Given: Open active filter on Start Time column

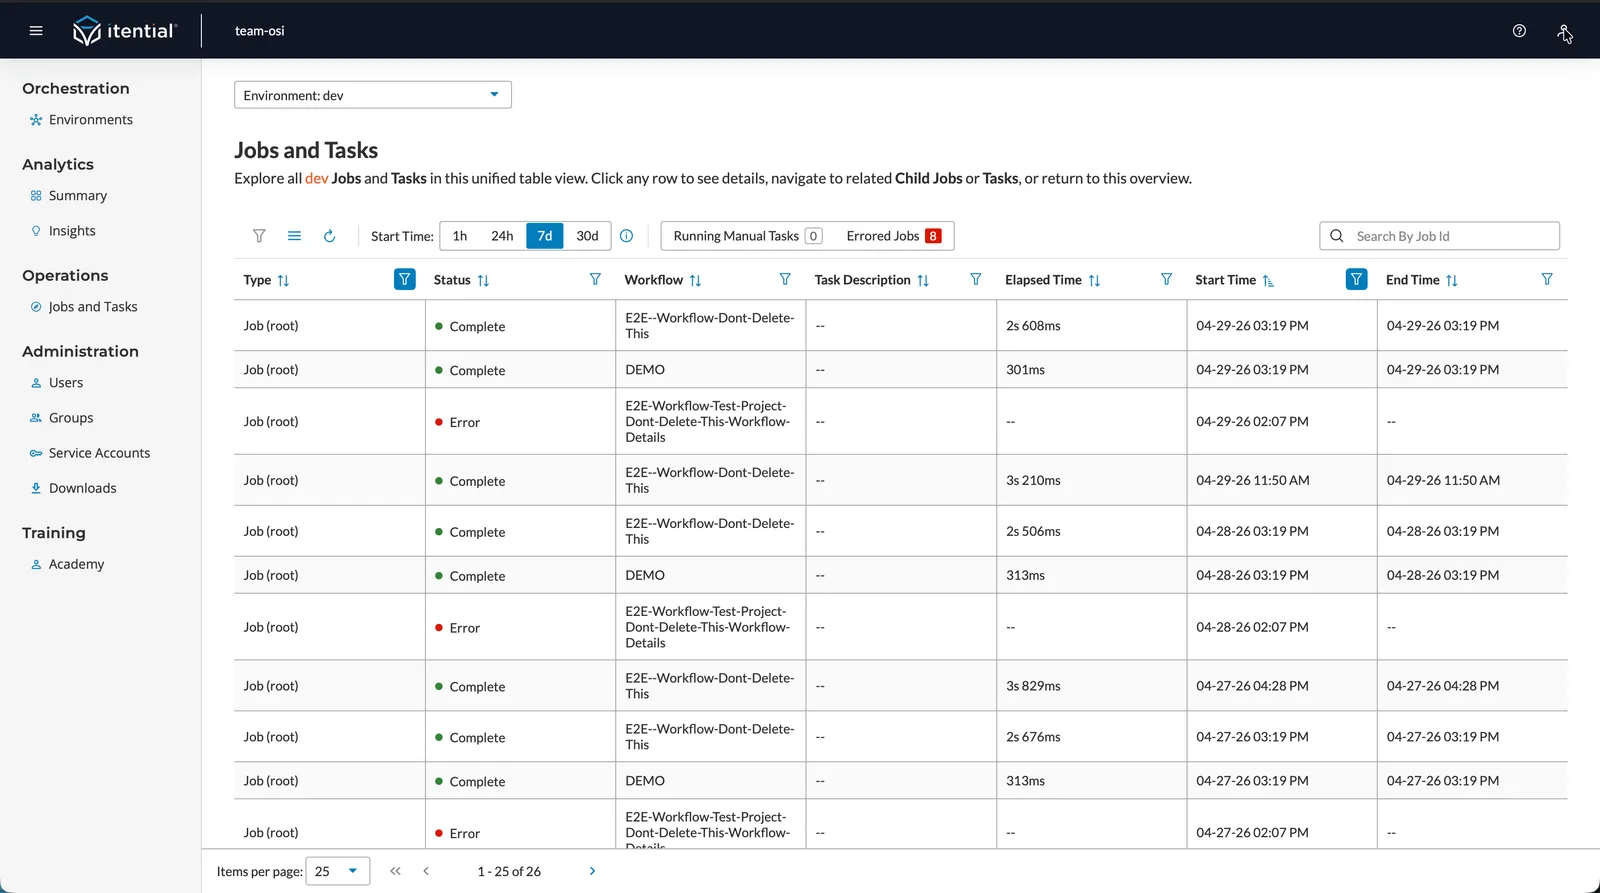Looking at the screenshot, I should click(1356, 279).
